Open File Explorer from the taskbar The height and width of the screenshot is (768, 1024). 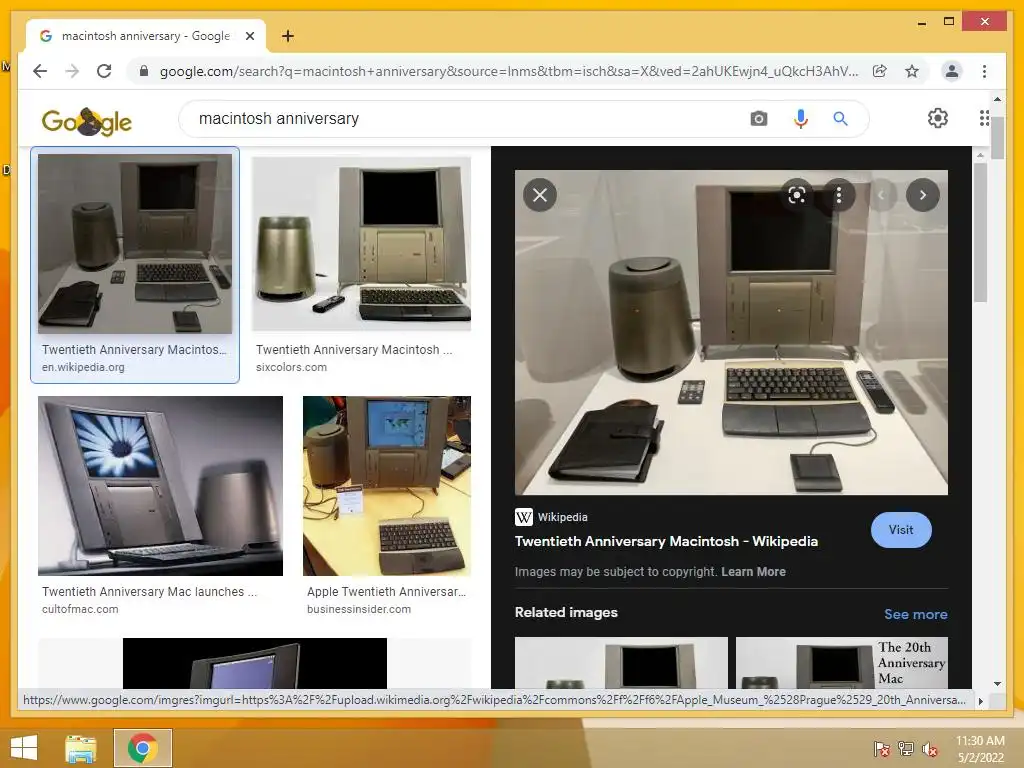click(x=81, y=748)
